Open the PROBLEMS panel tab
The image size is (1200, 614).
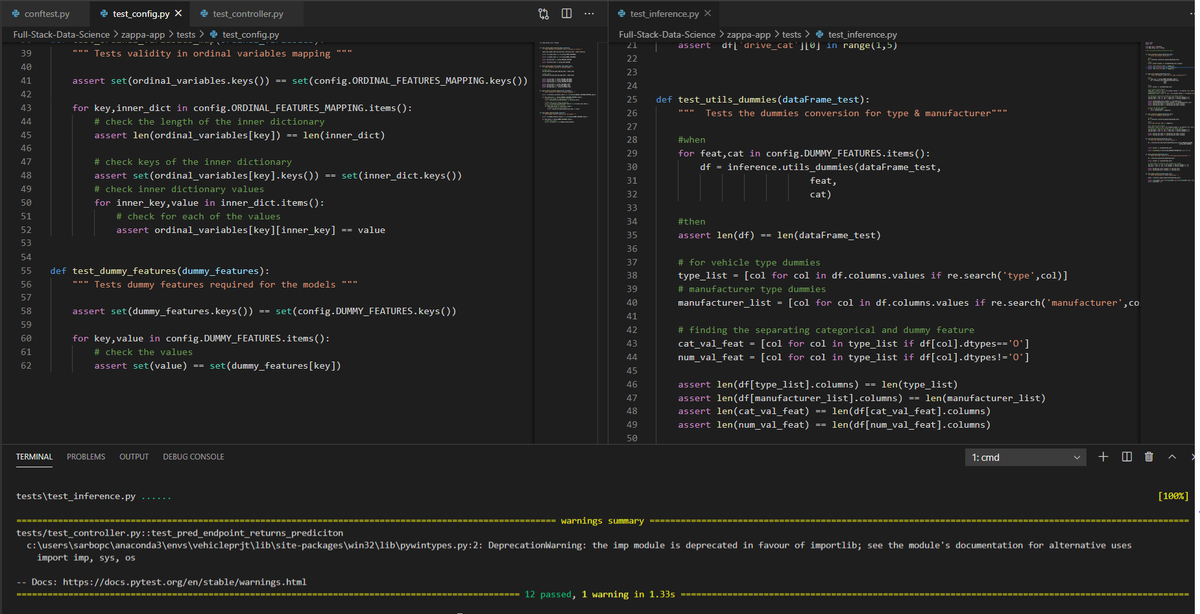tap(86, 457)
